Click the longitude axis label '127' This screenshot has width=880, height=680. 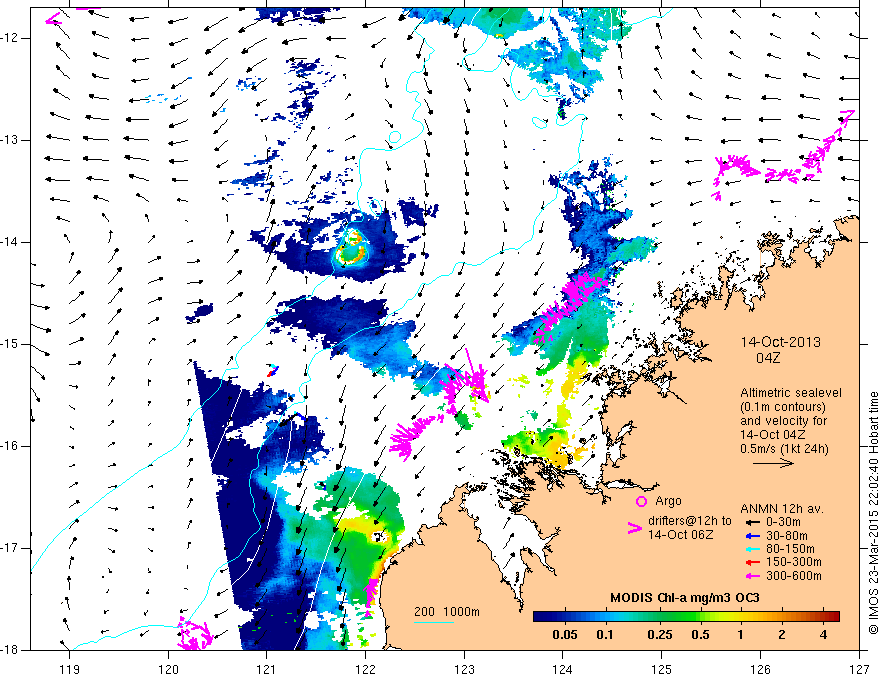(x=859, y=669)
